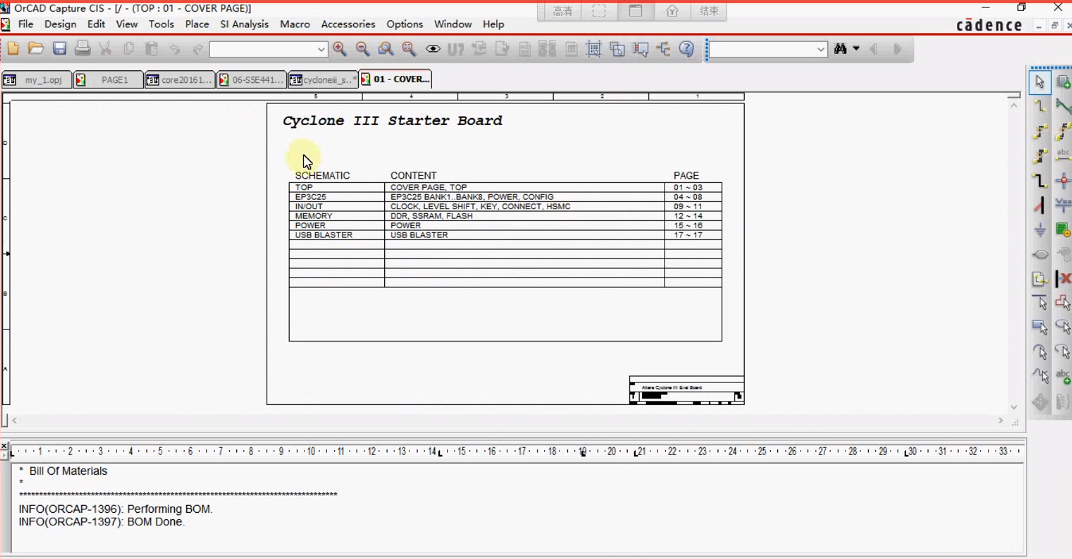This screenshot has width=1072, height=559.
Task: Select the Place Junction tool
Action: (1063, 181)
